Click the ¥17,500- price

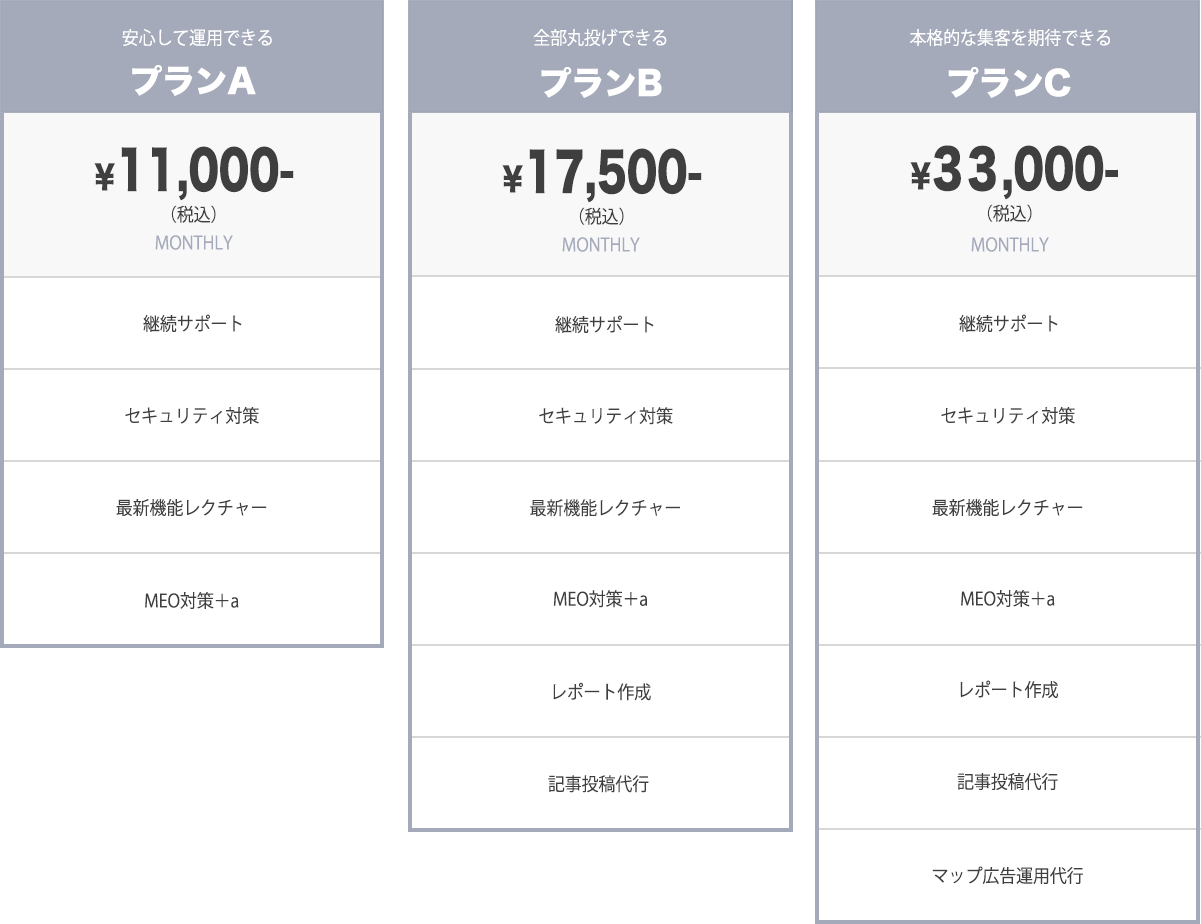click(x=601, y=174)
